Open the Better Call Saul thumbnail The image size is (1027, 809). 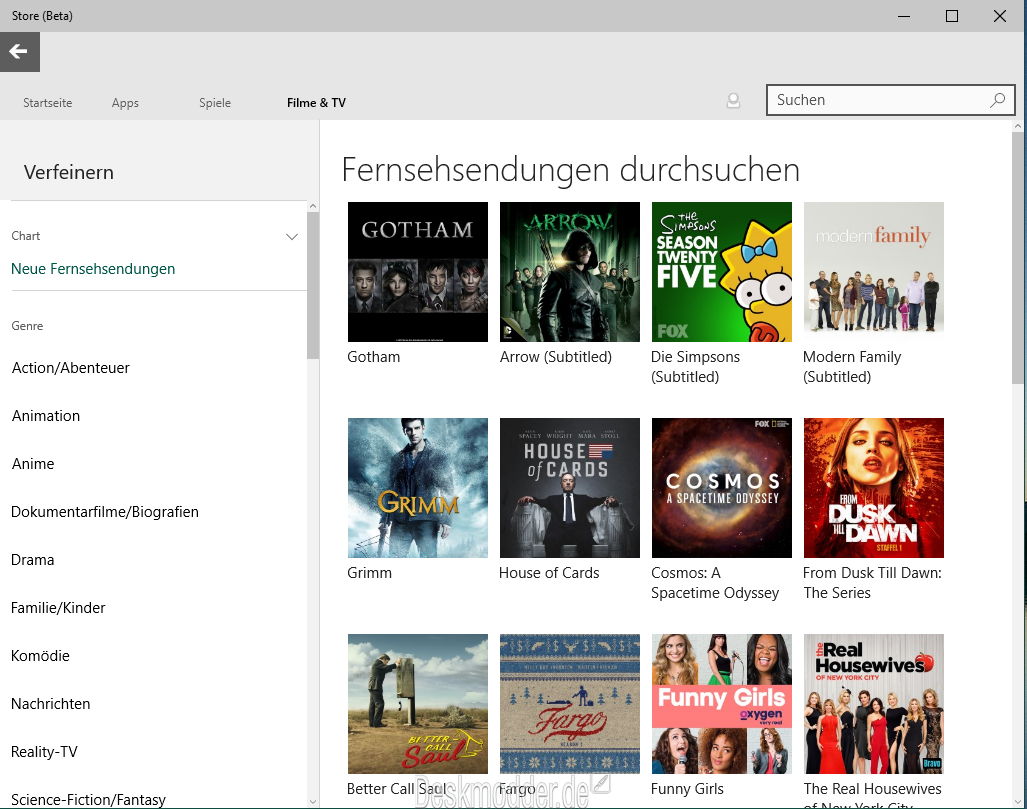418,704
